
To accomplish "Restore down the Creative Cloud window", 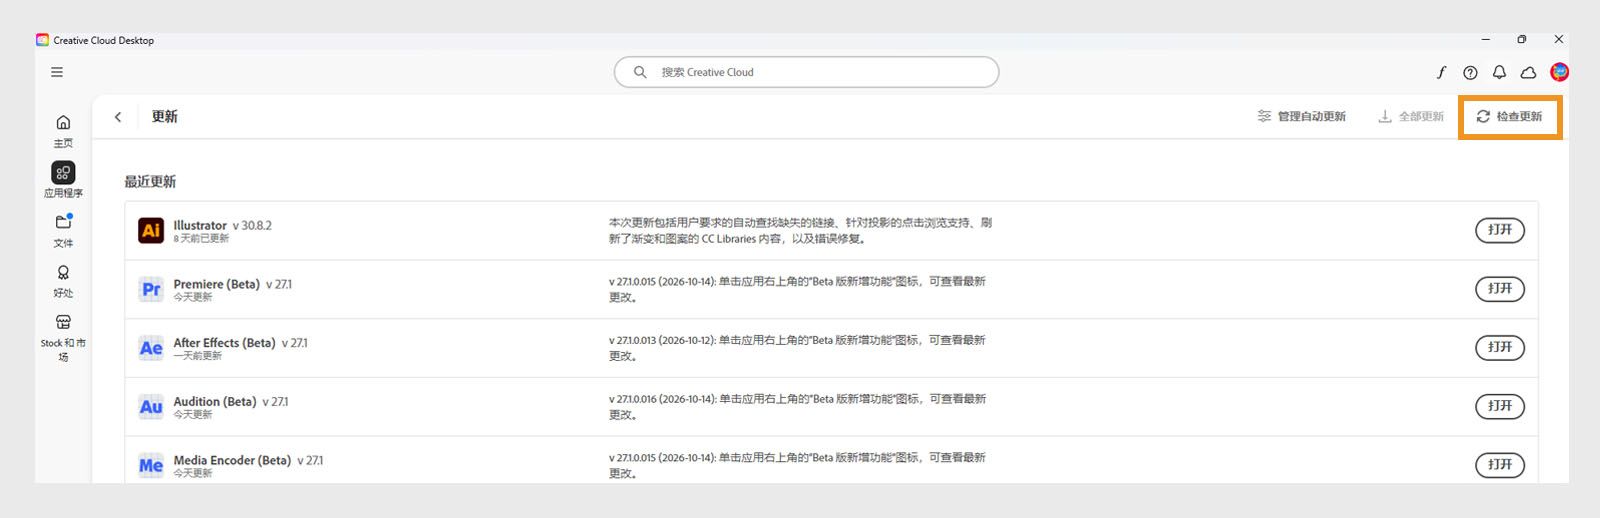I will pyautogui.click(x=1522, y=40).
